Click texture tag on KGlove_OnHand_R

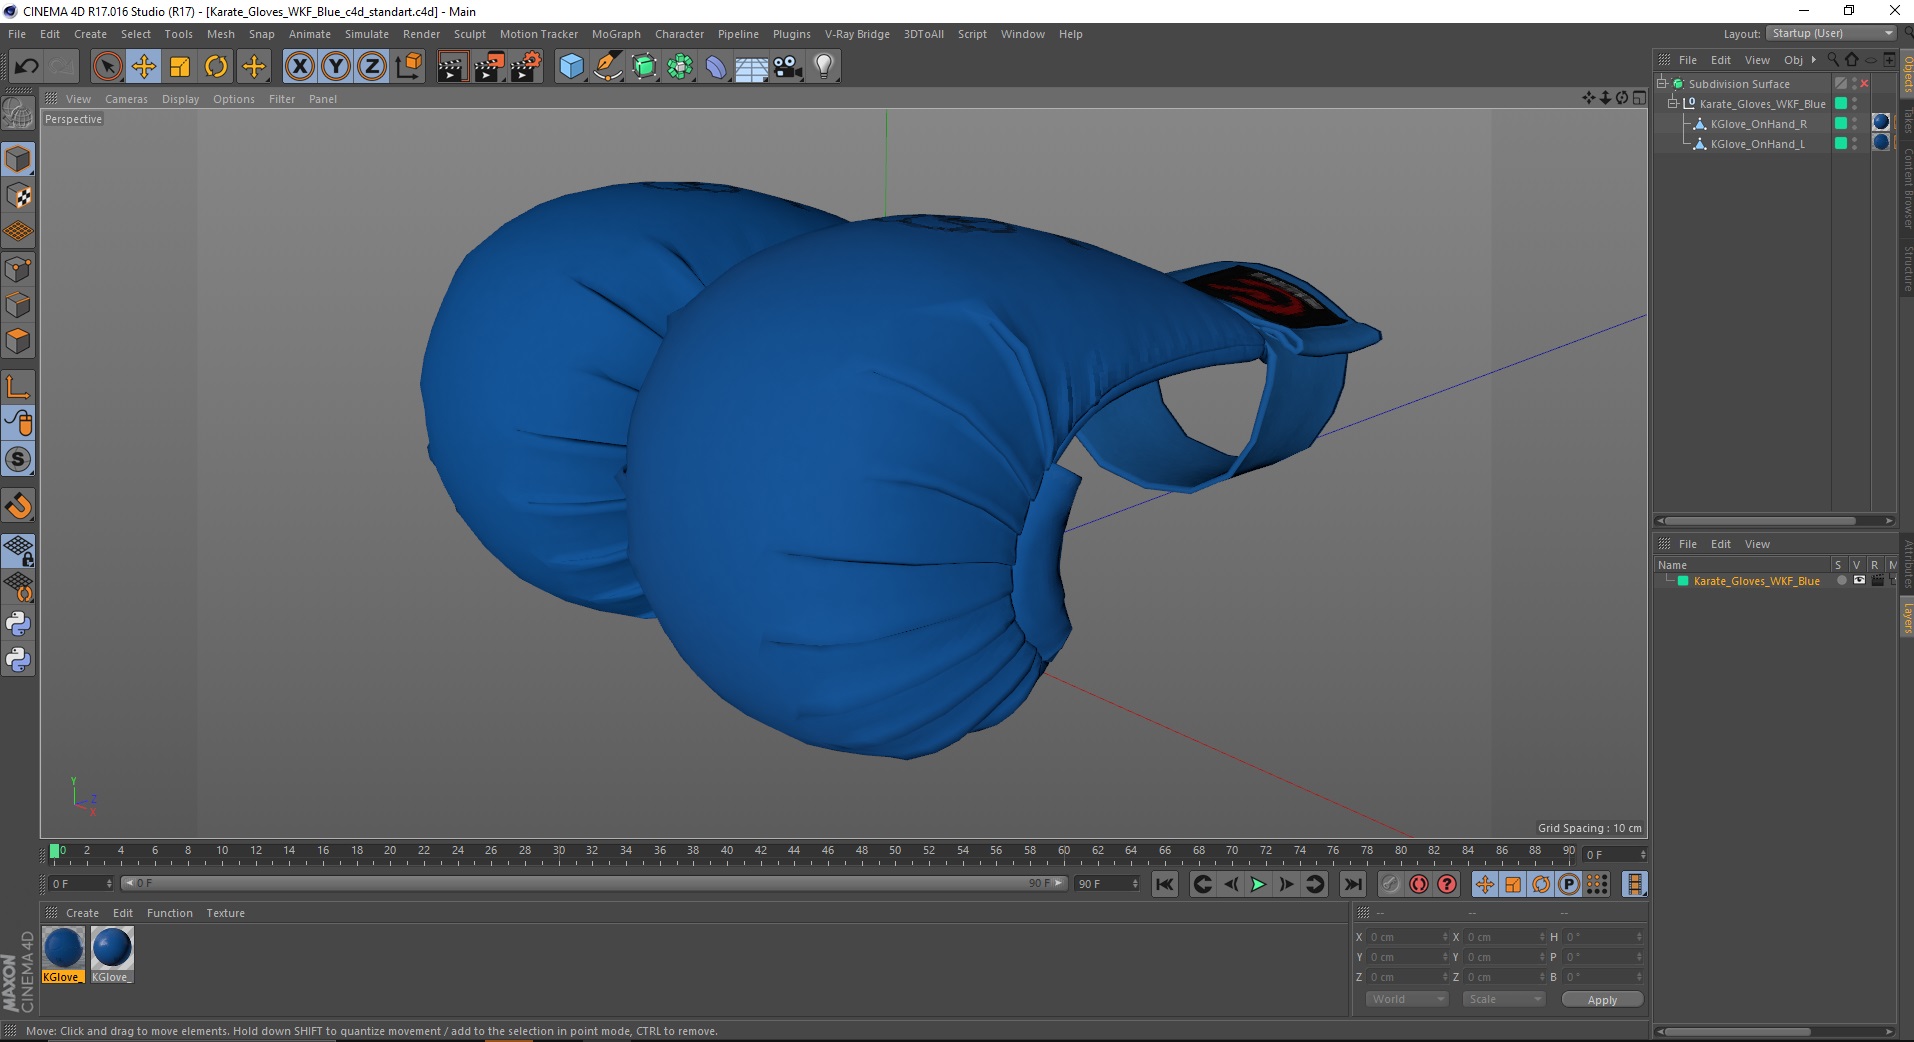pos(1881,122)
